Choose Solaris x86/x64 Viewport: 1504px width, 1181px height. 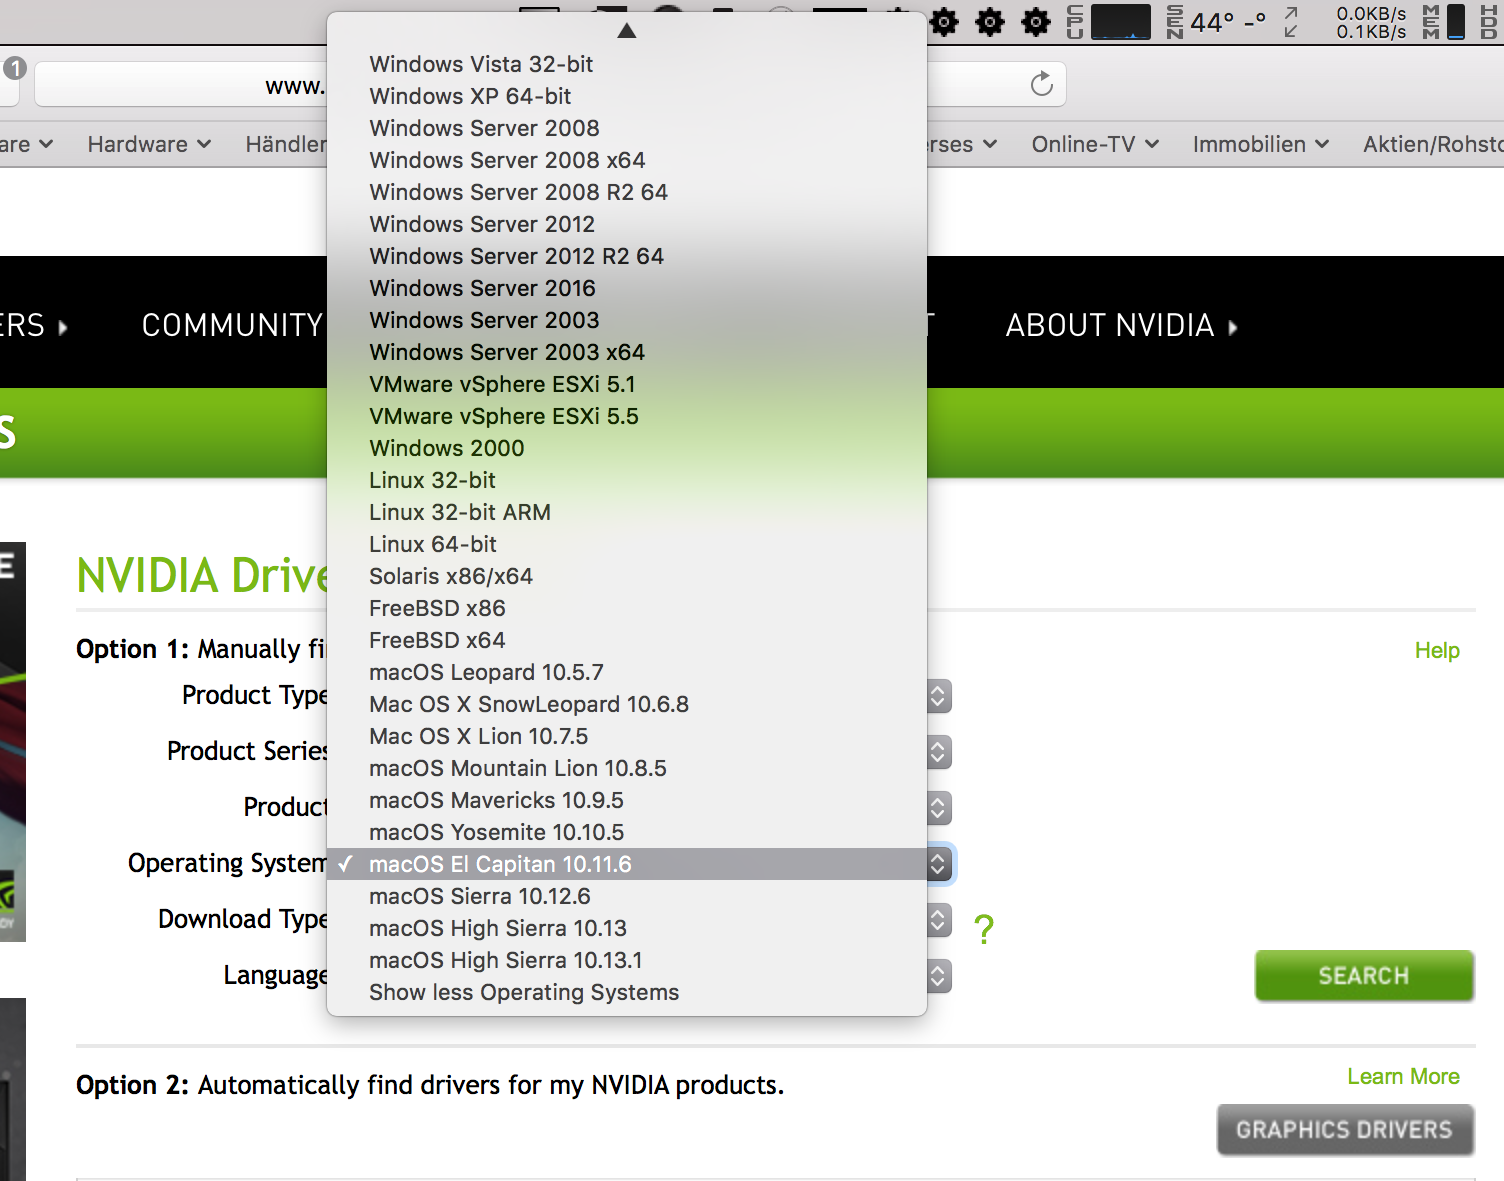point(627,576)
